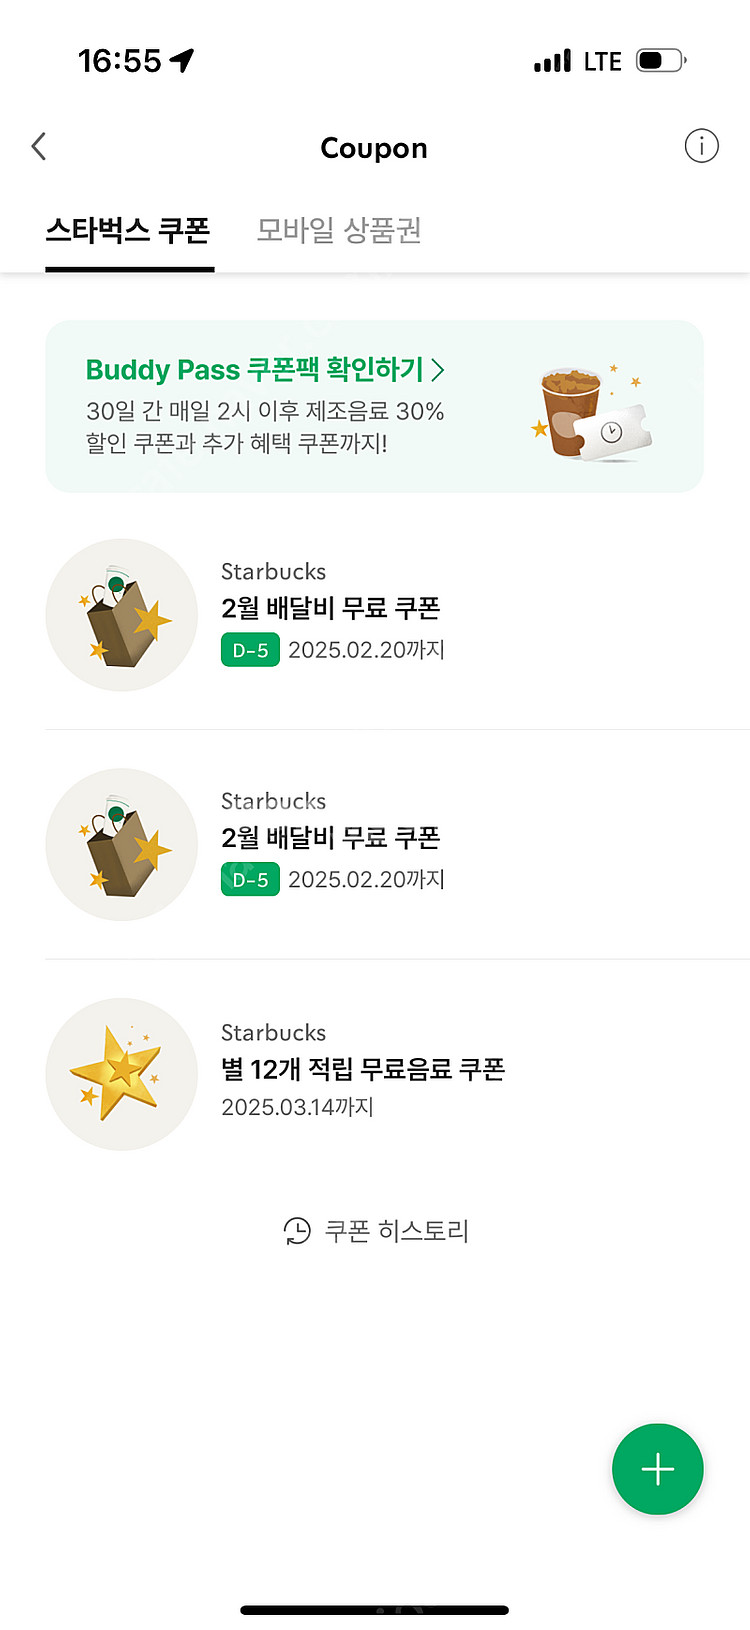Viewport: 750px width, 1630px height.
Task: Tap the first coupon's D-5 badge
Action: (250, 650)
